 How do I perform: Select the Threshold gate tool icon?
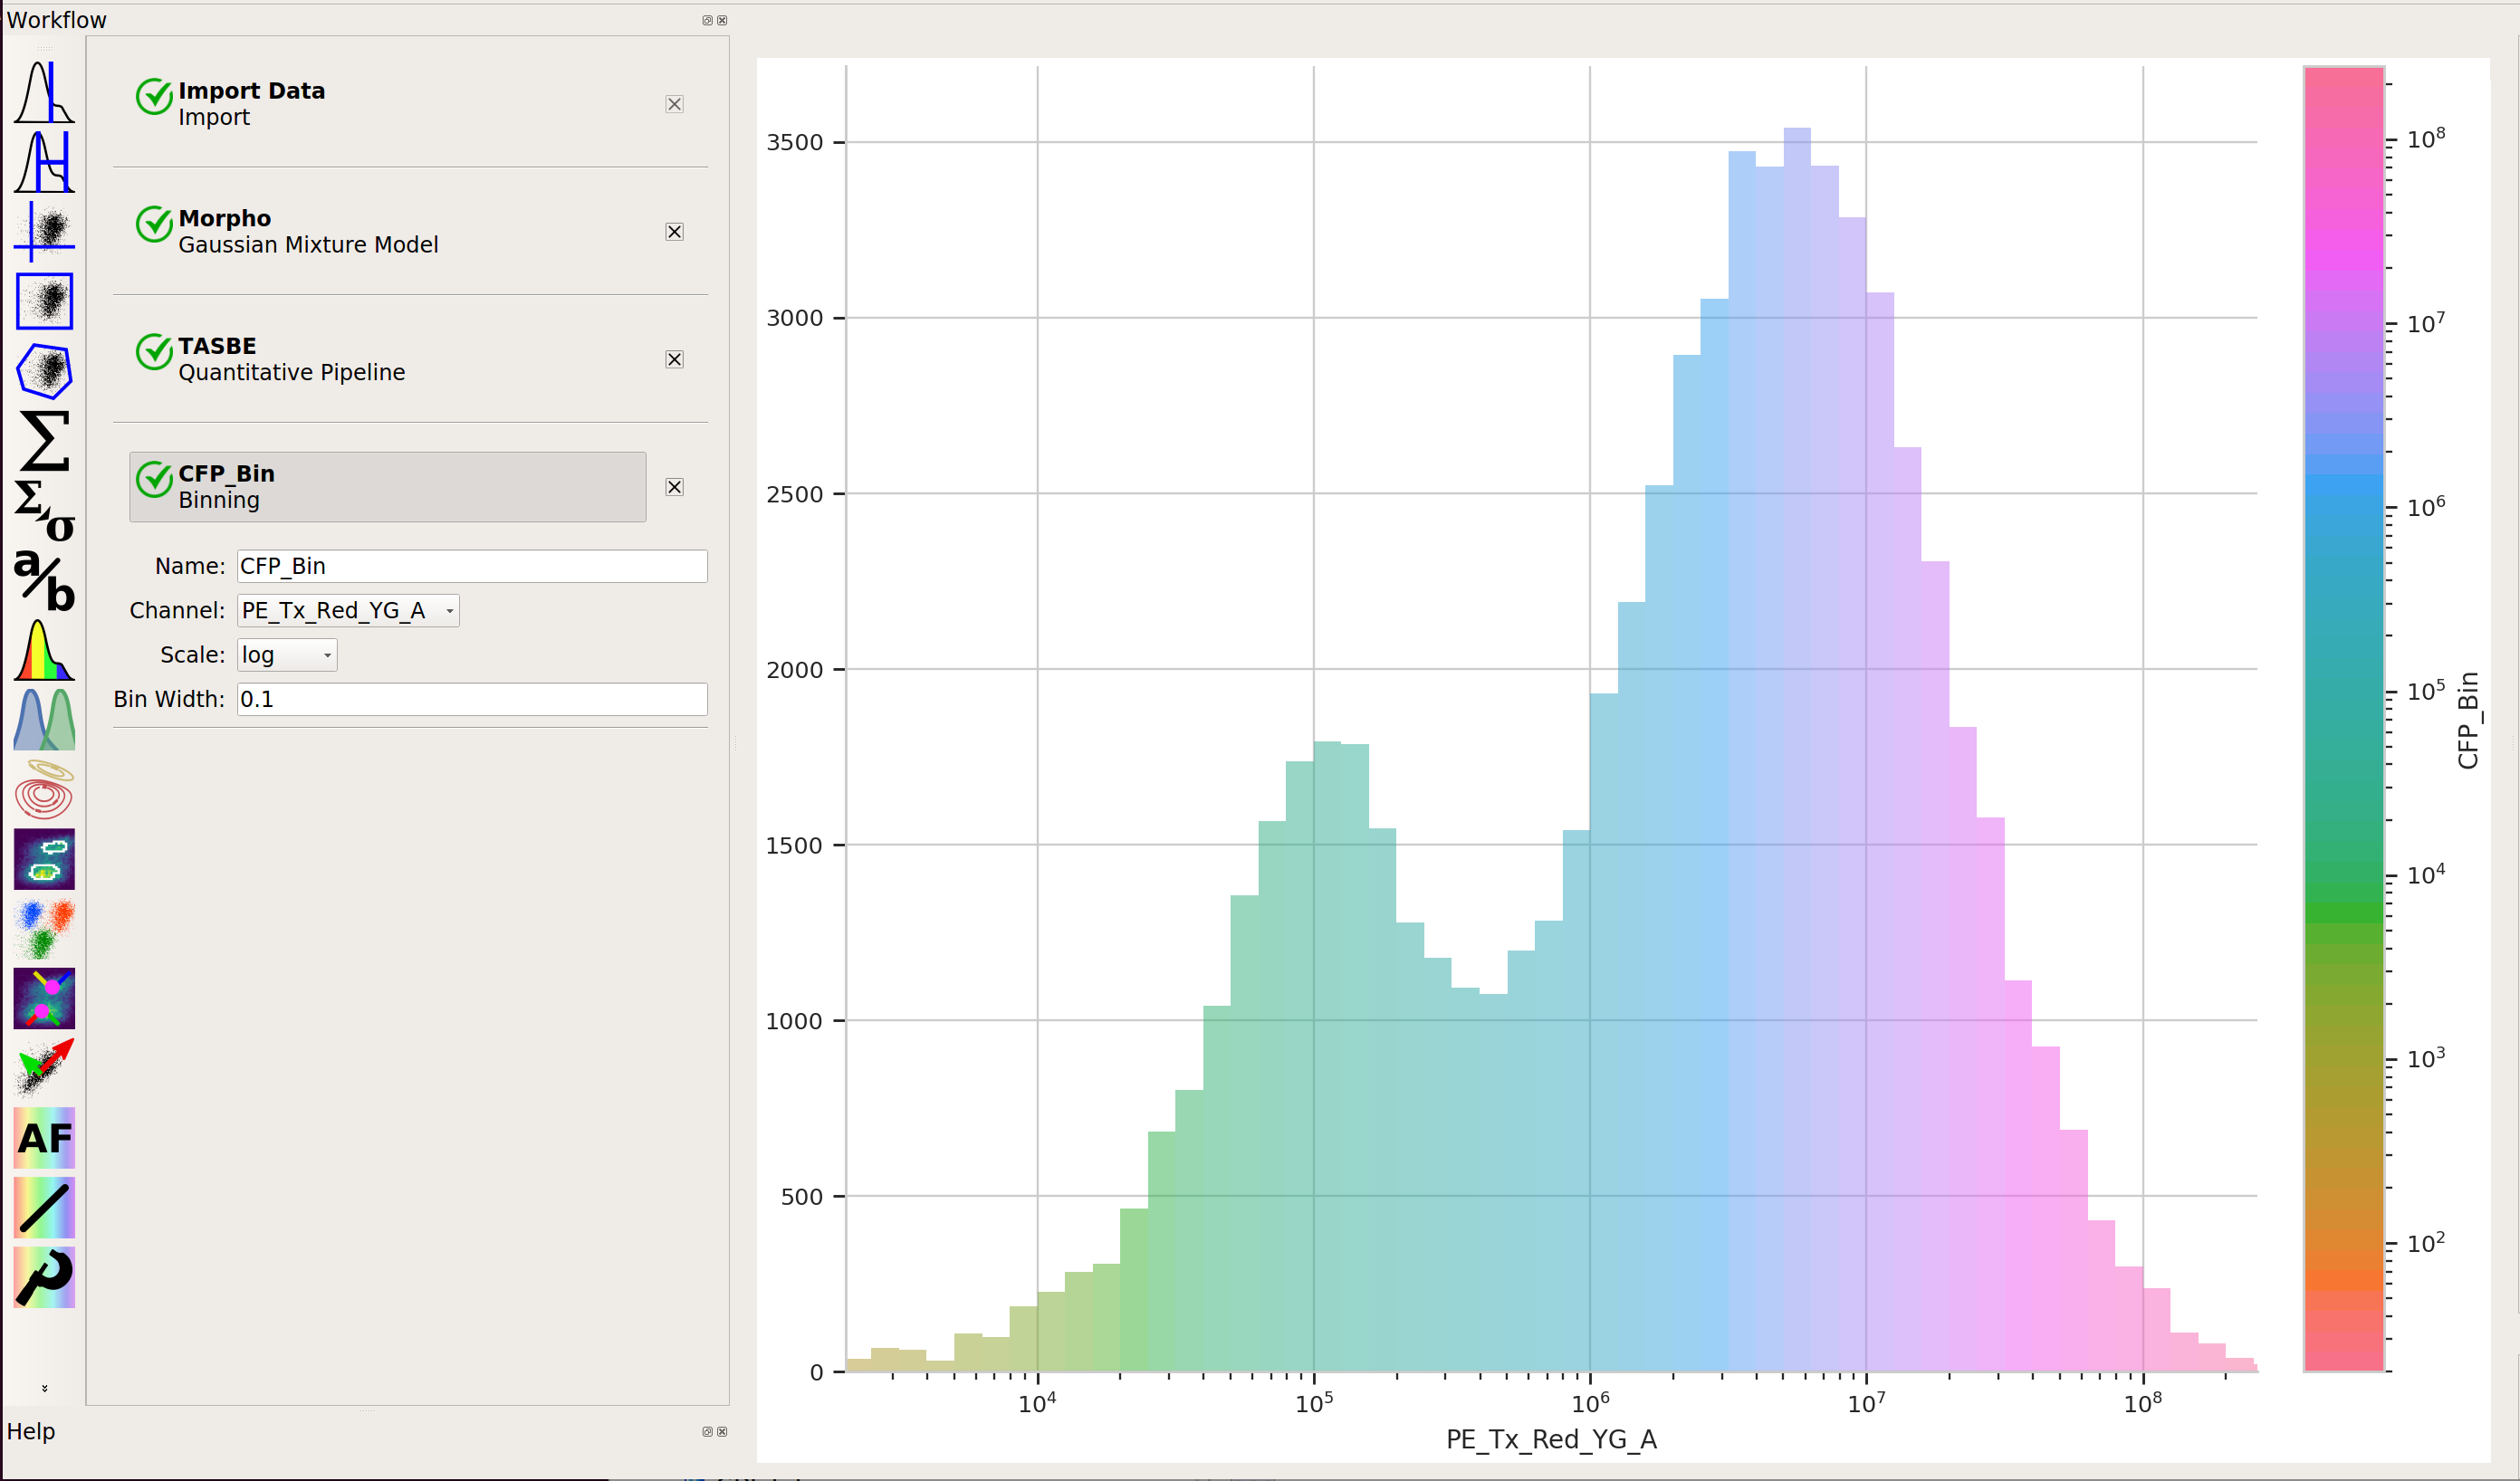tap(44, 92)
